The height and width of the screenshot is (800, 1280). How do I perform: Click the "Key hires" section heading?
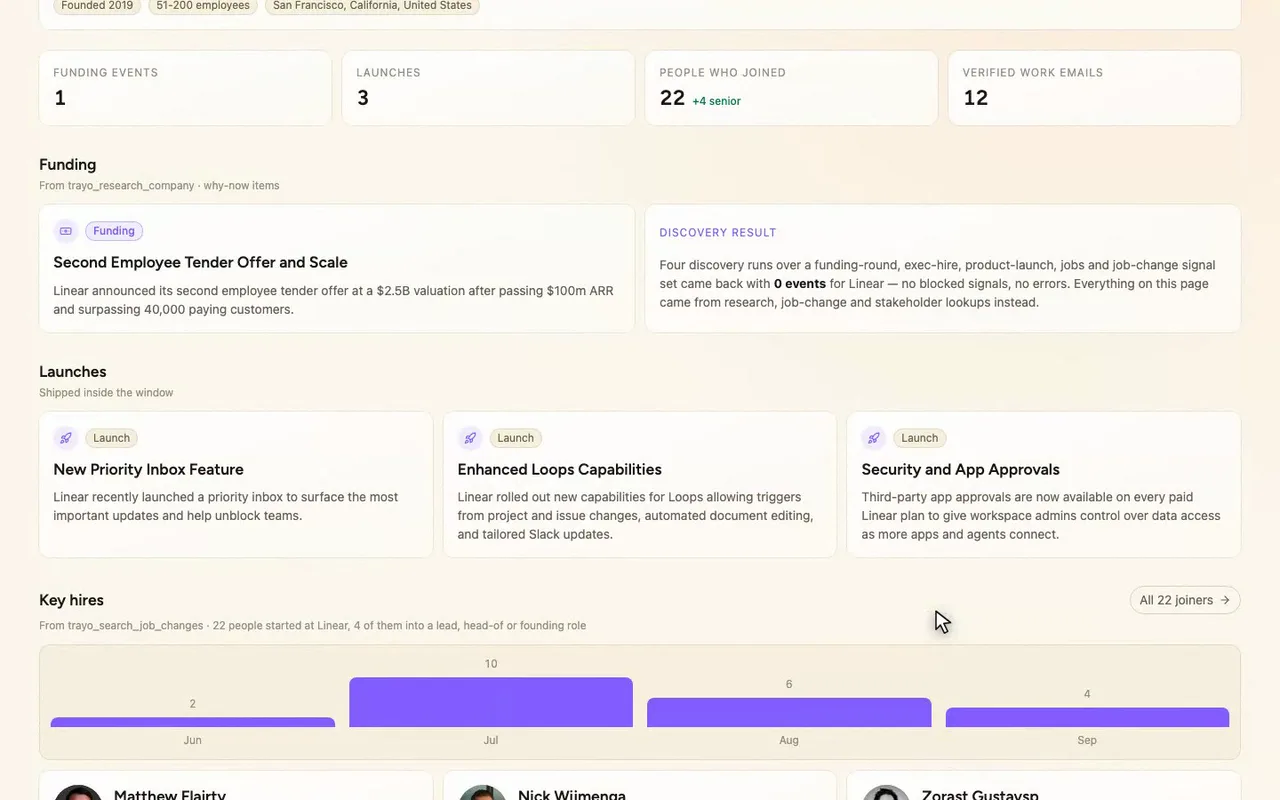coord(71,600)
